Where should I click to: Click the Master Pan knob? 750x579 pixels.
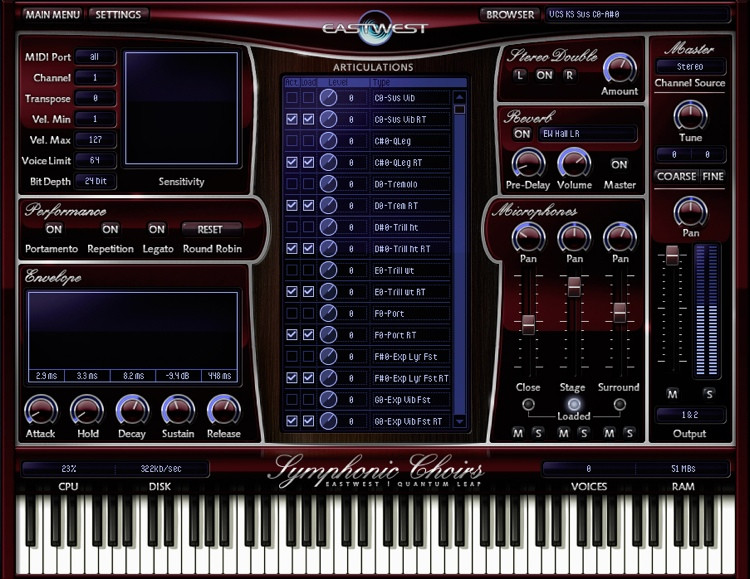(x=690, y=212)
